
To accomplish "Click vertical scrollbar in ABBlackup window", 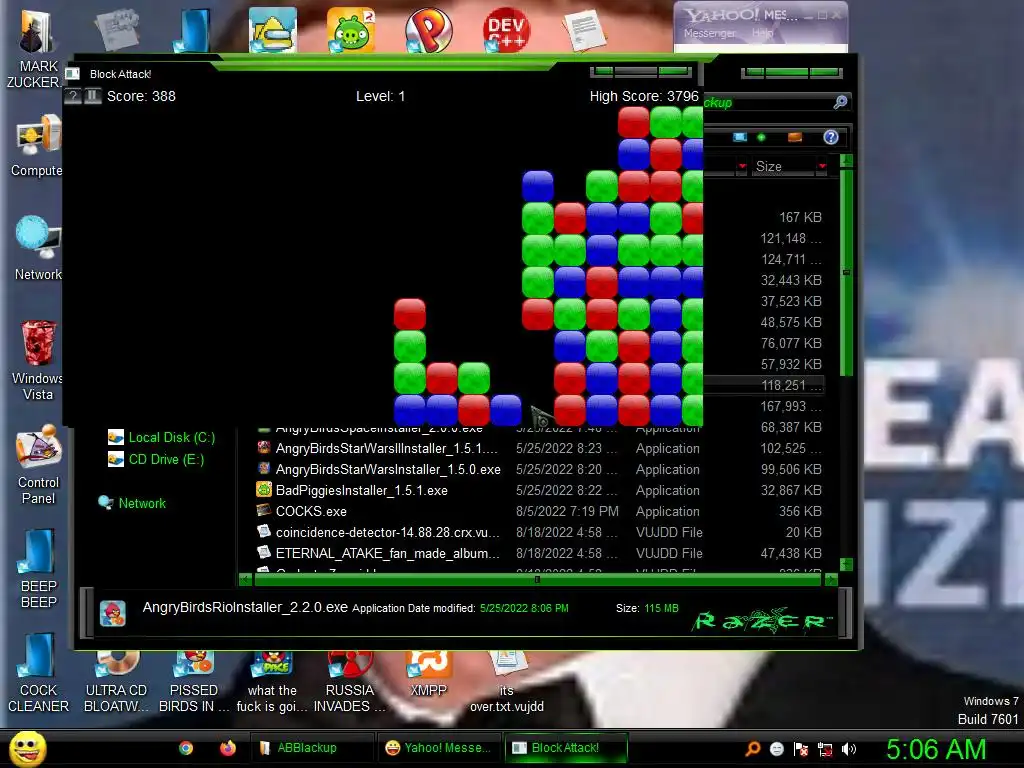I will pyautogui.click(x=846, y=272).
